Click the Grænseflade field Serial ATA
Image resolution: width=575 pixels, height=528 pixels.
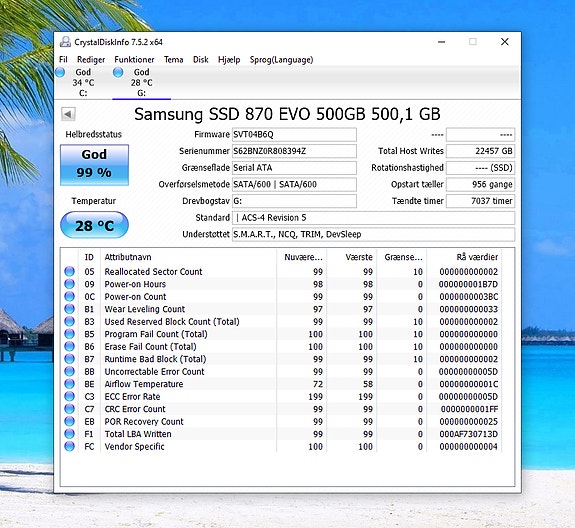coord(294,168)
